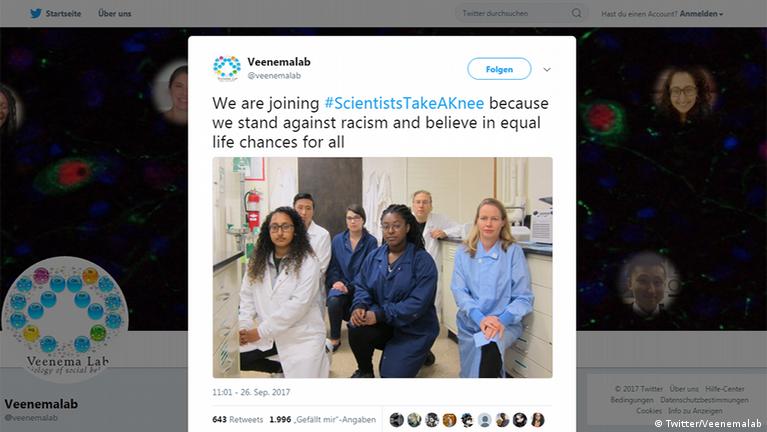The width and height of the screenshot is (767, 432).
Task: Click the search magnifier icon
Action: point(577,13)
